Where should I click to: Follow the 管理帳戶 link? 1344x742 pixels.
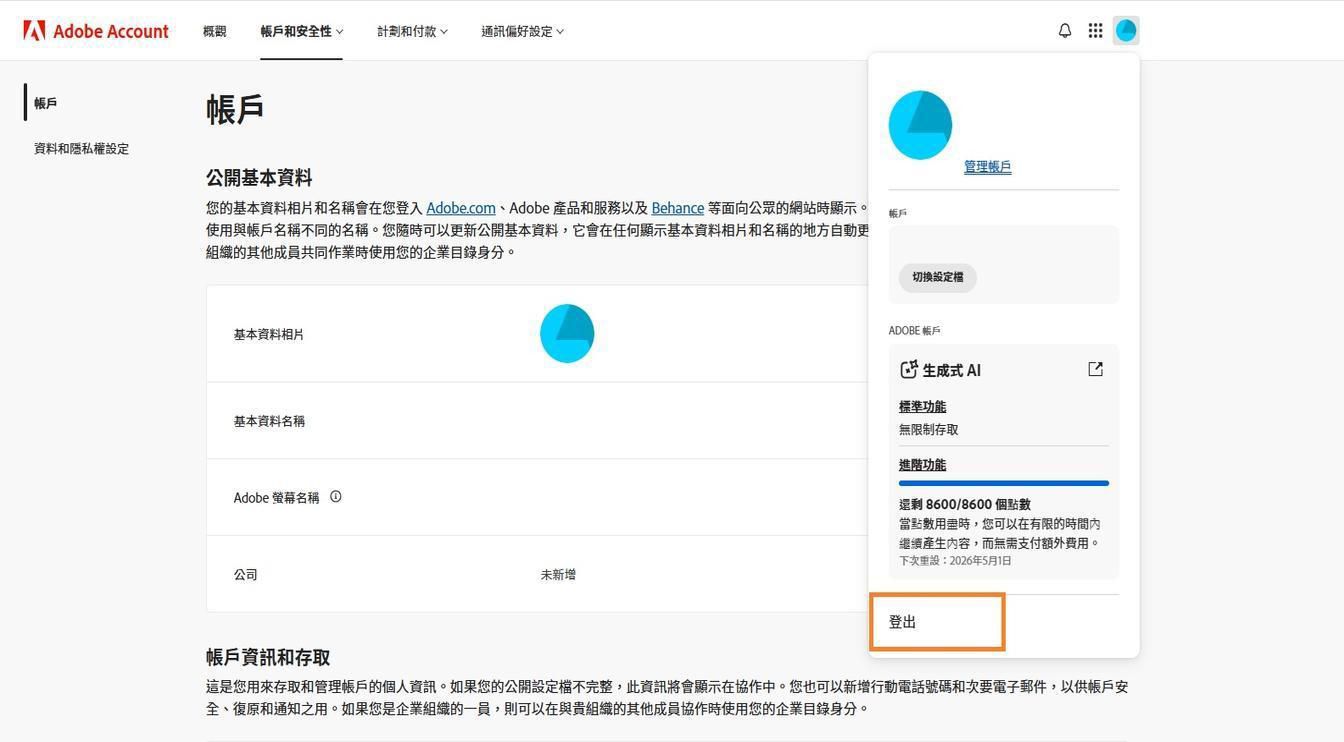pyautogui.click(x=987, y=167)
